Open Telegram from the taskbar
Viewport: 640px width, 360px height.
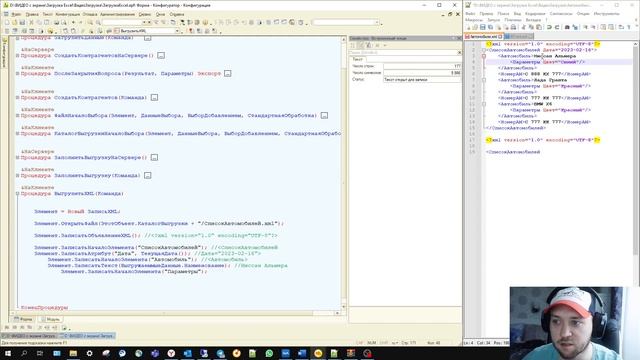tap(220, 353)
